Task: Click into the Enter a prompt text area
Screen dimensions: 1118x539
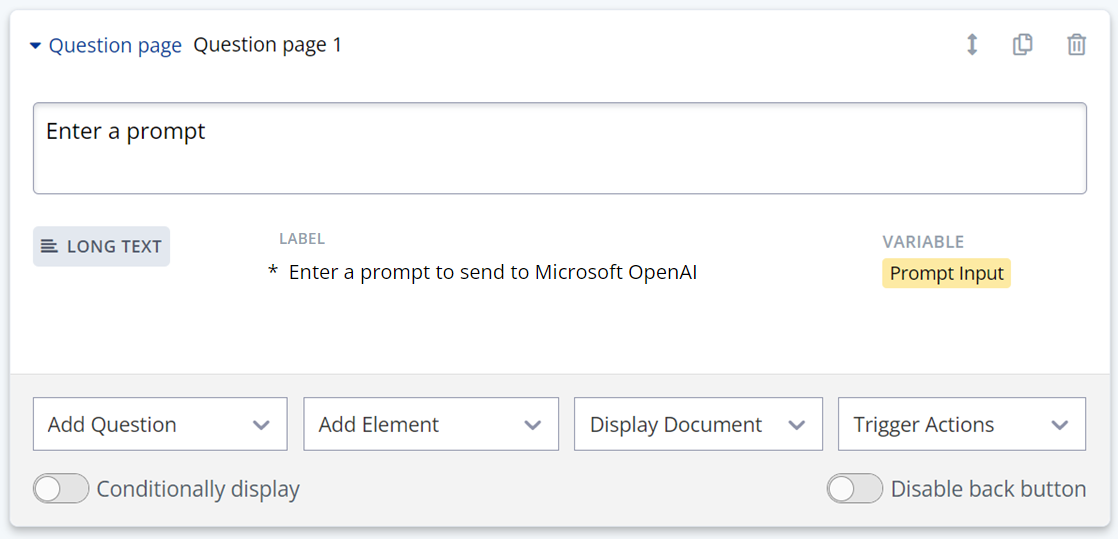Action: coord(559,148)
